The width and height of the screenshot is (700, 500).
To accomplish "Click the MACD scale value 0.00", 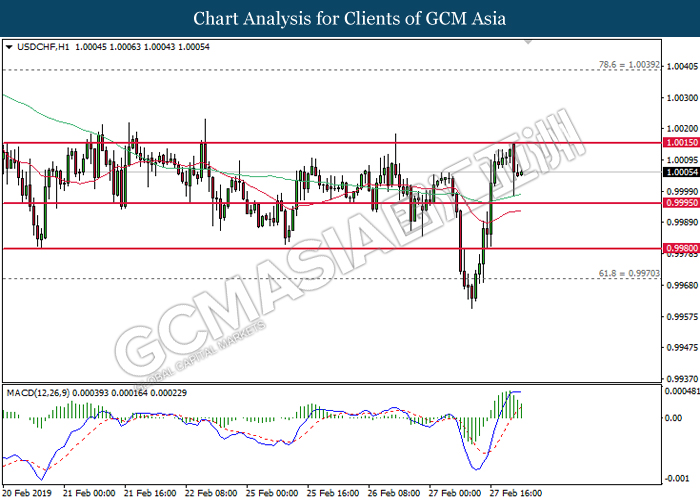I will (x=673, y=418).
